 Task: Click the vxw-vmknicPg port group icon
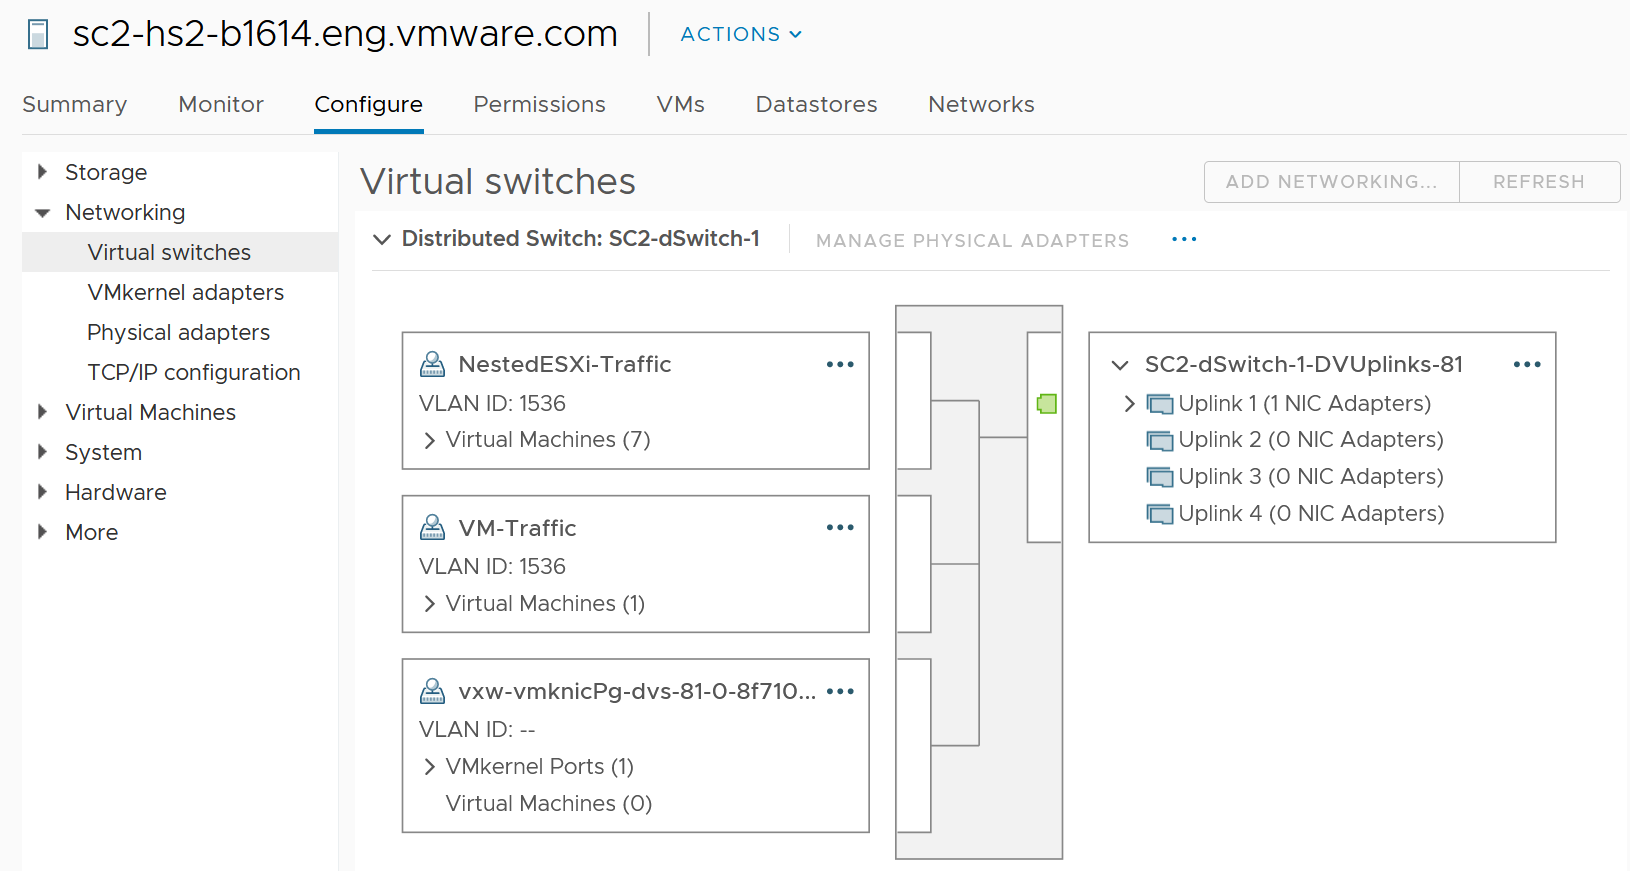pyautogui.click(x=432, y=691)
